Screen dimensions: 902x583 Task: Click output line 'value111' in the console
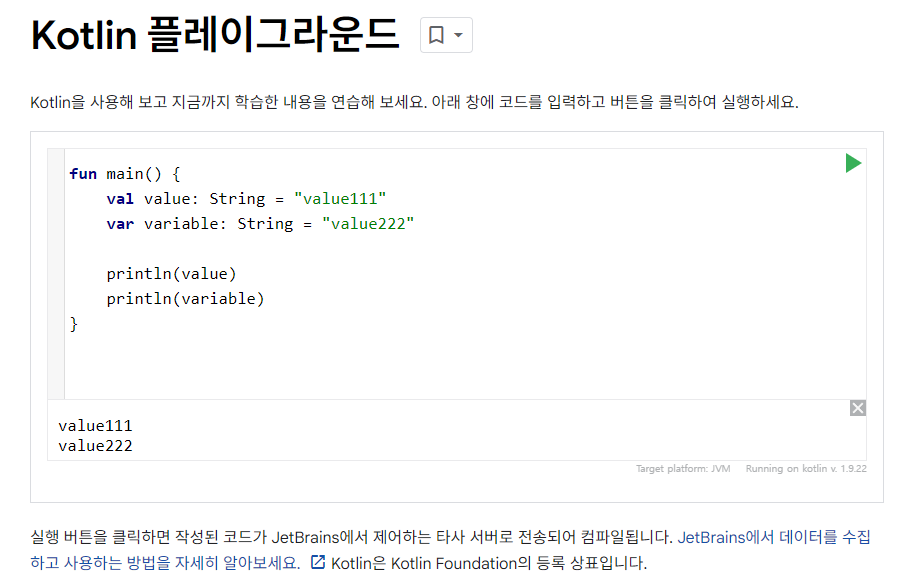[95, 426]
